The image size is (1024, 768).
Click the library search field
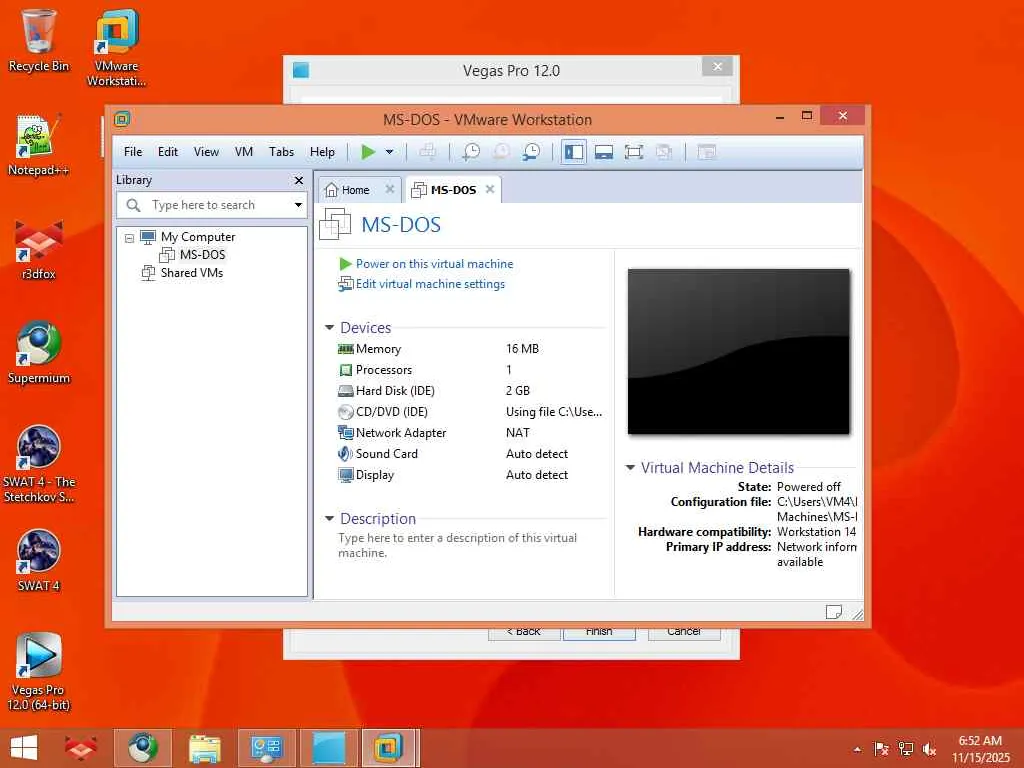coord(212,205)
